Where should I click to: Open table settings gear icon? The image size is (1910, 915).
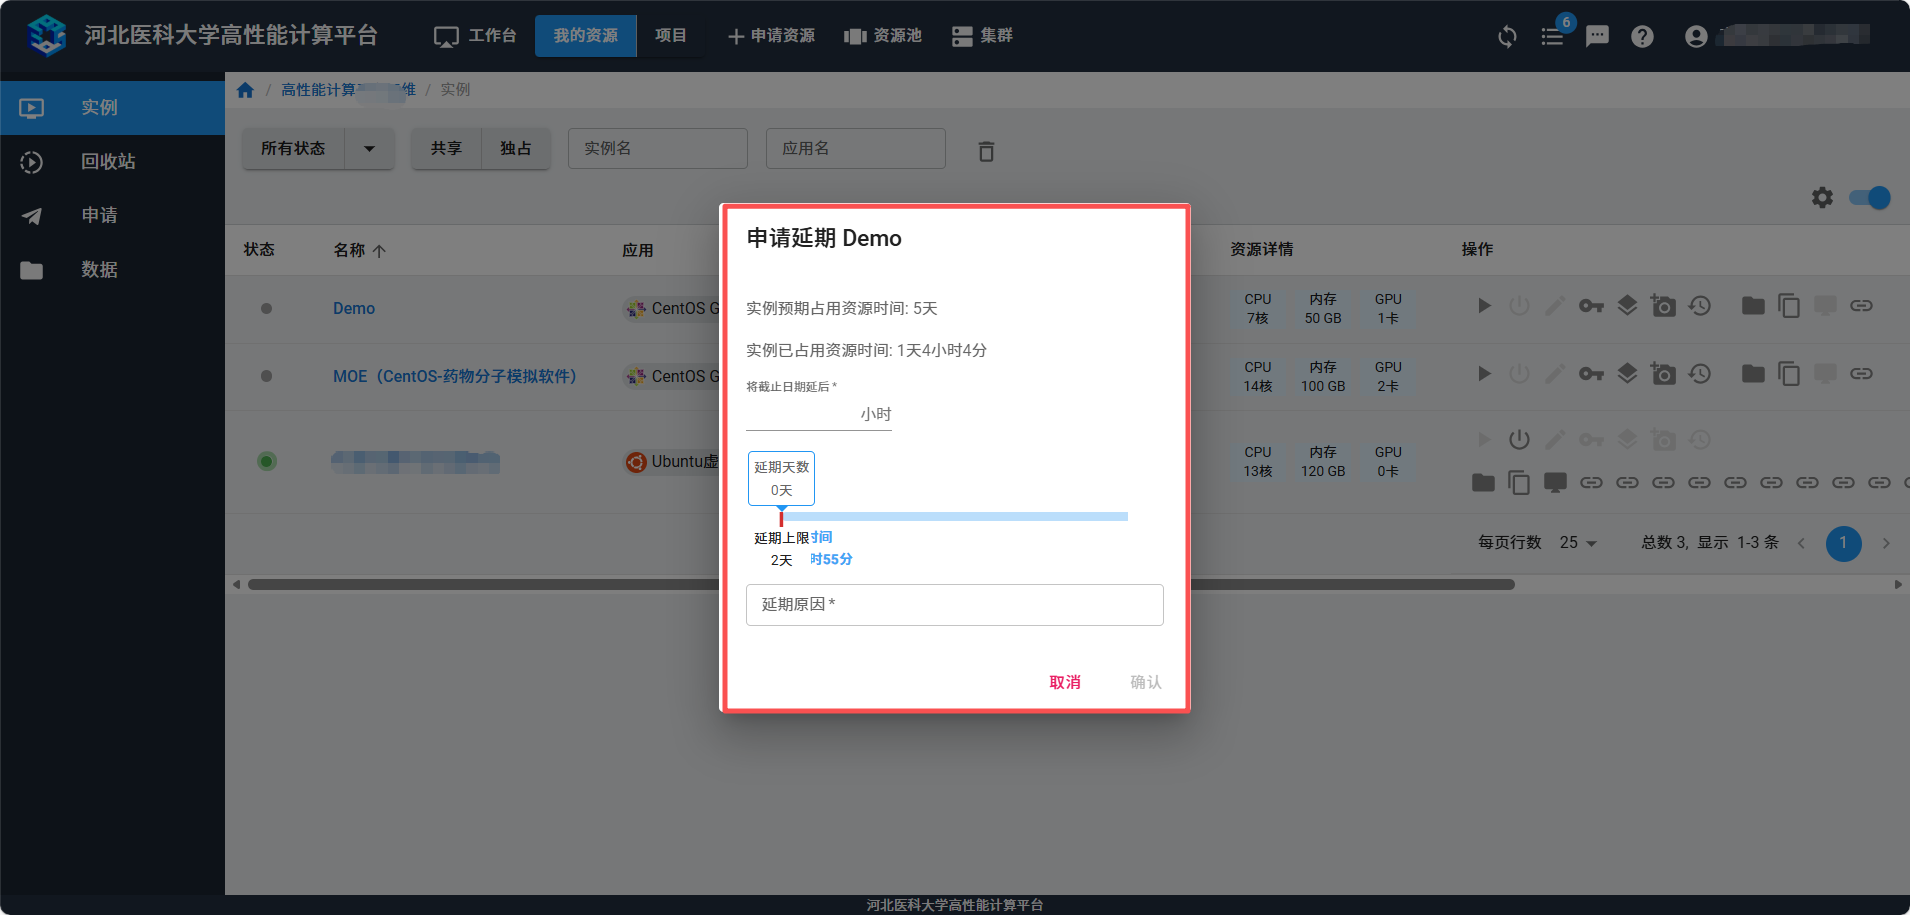(x=1822, y=198)
